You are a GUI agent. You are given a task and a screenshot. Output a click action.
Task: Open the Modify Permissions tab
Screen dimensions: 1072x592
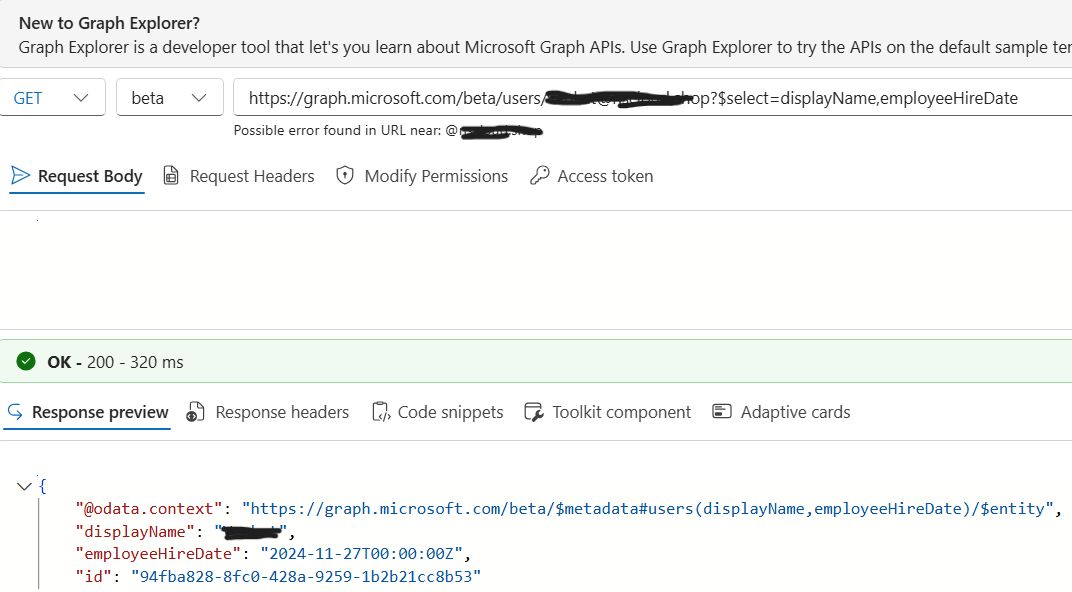coord(422,176)
